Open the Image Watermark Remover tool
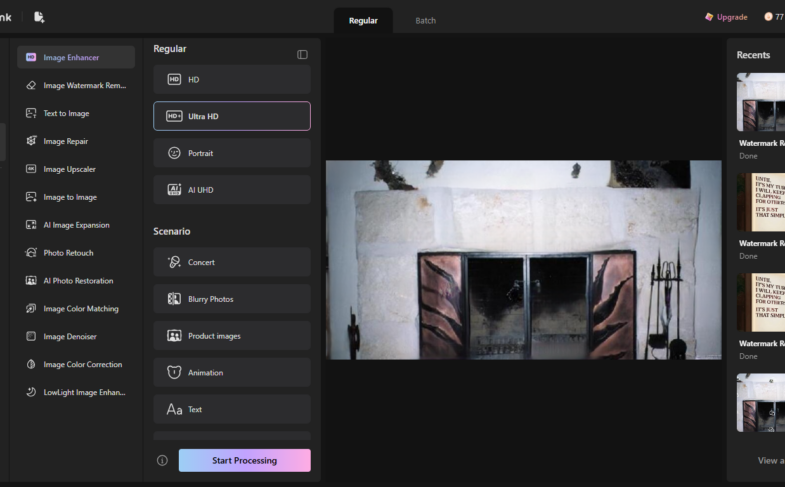Screen dimensions: 785x487 tap(76, 86)
